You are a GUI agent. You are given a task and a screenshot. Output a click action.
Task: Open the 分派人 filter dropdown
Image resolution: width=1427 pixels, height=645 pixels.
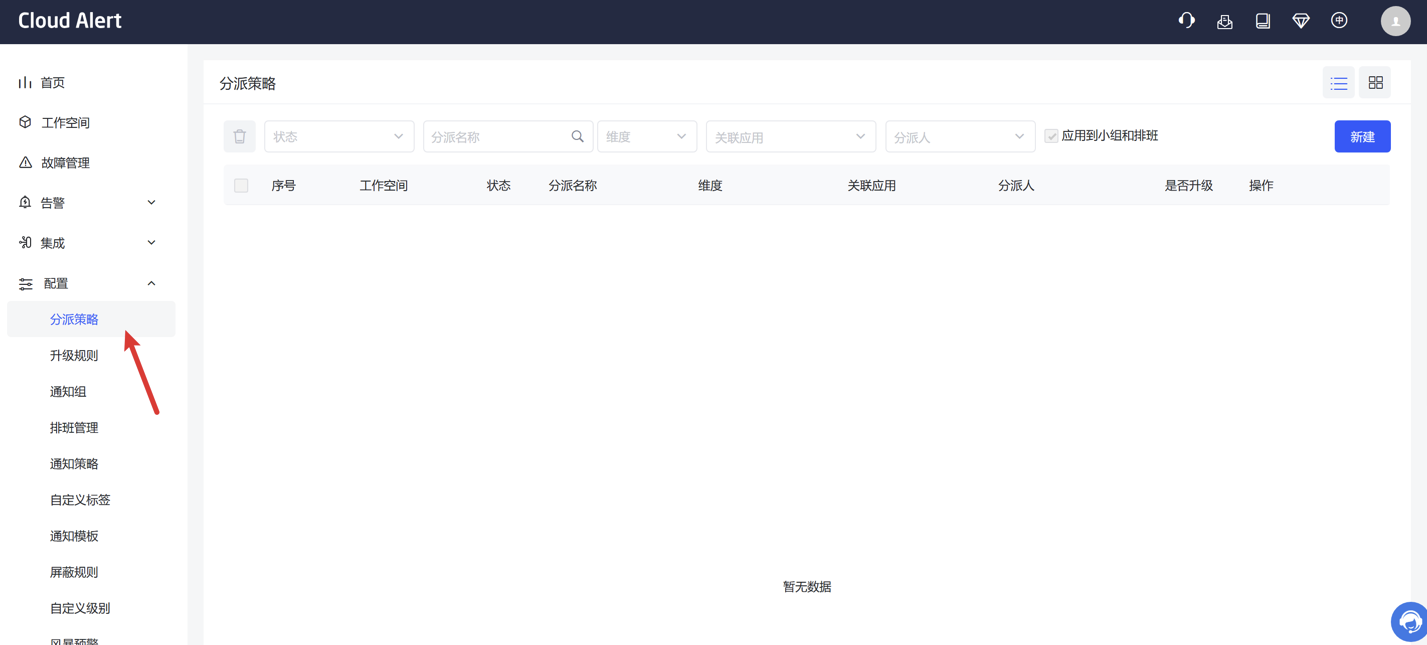tap(960, 137)
